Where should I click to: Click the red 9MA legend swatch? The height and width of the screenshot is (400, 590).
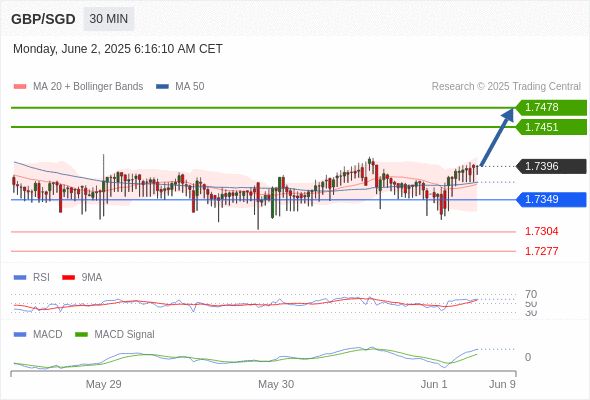click(x=68, y=278)
